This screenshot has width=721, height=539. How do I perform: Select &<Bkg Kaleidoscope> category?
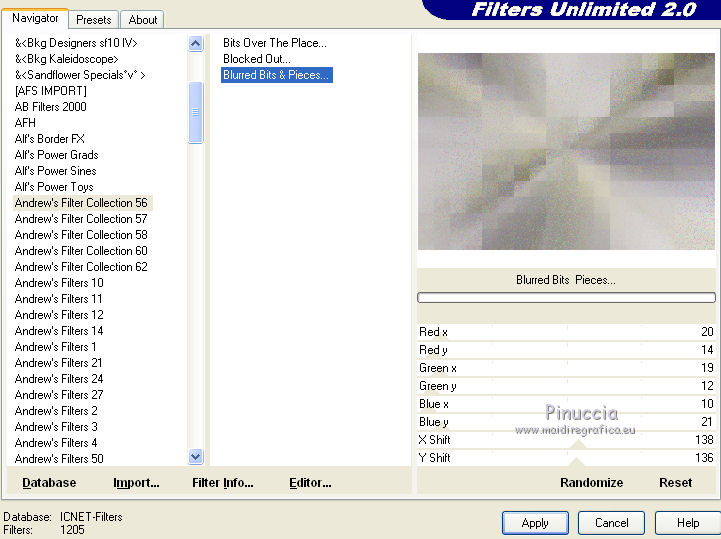pyautogui.click(x=67, y=59)
